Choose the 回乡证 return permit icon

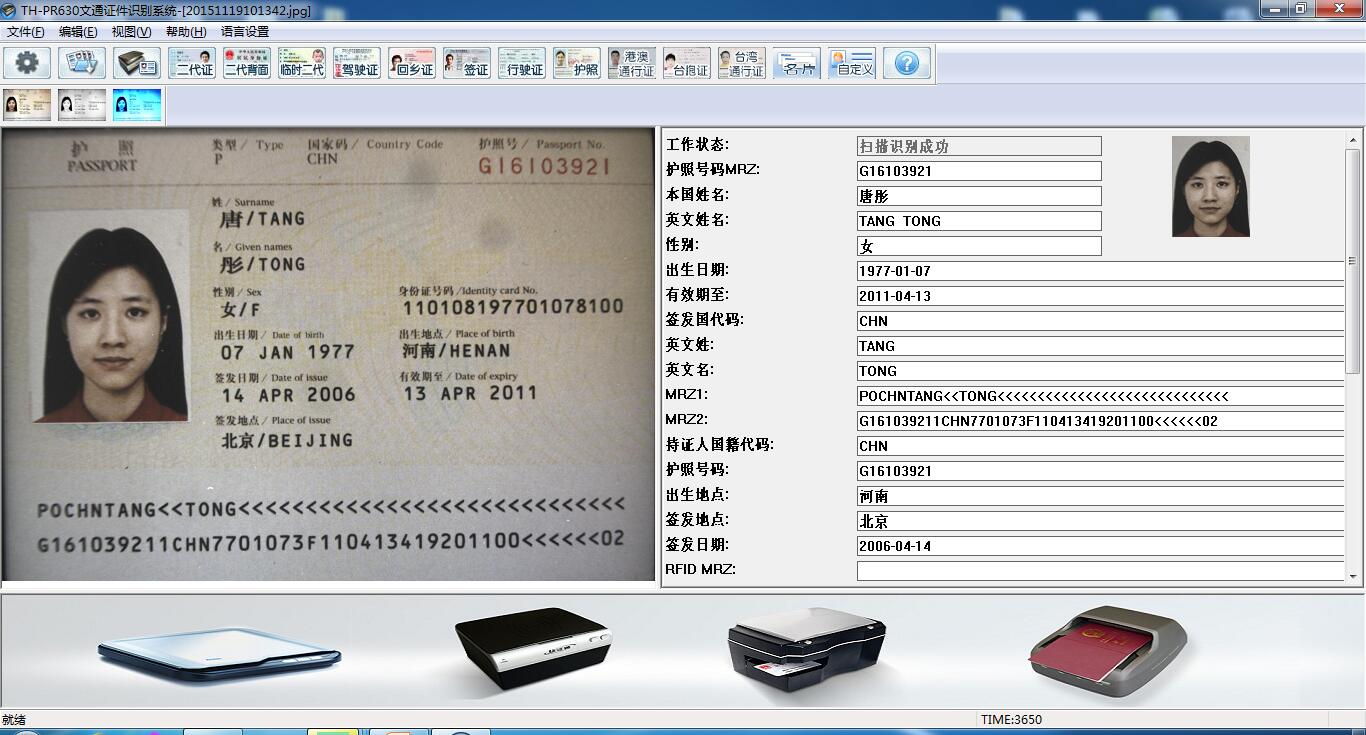[x=411, y=62]
